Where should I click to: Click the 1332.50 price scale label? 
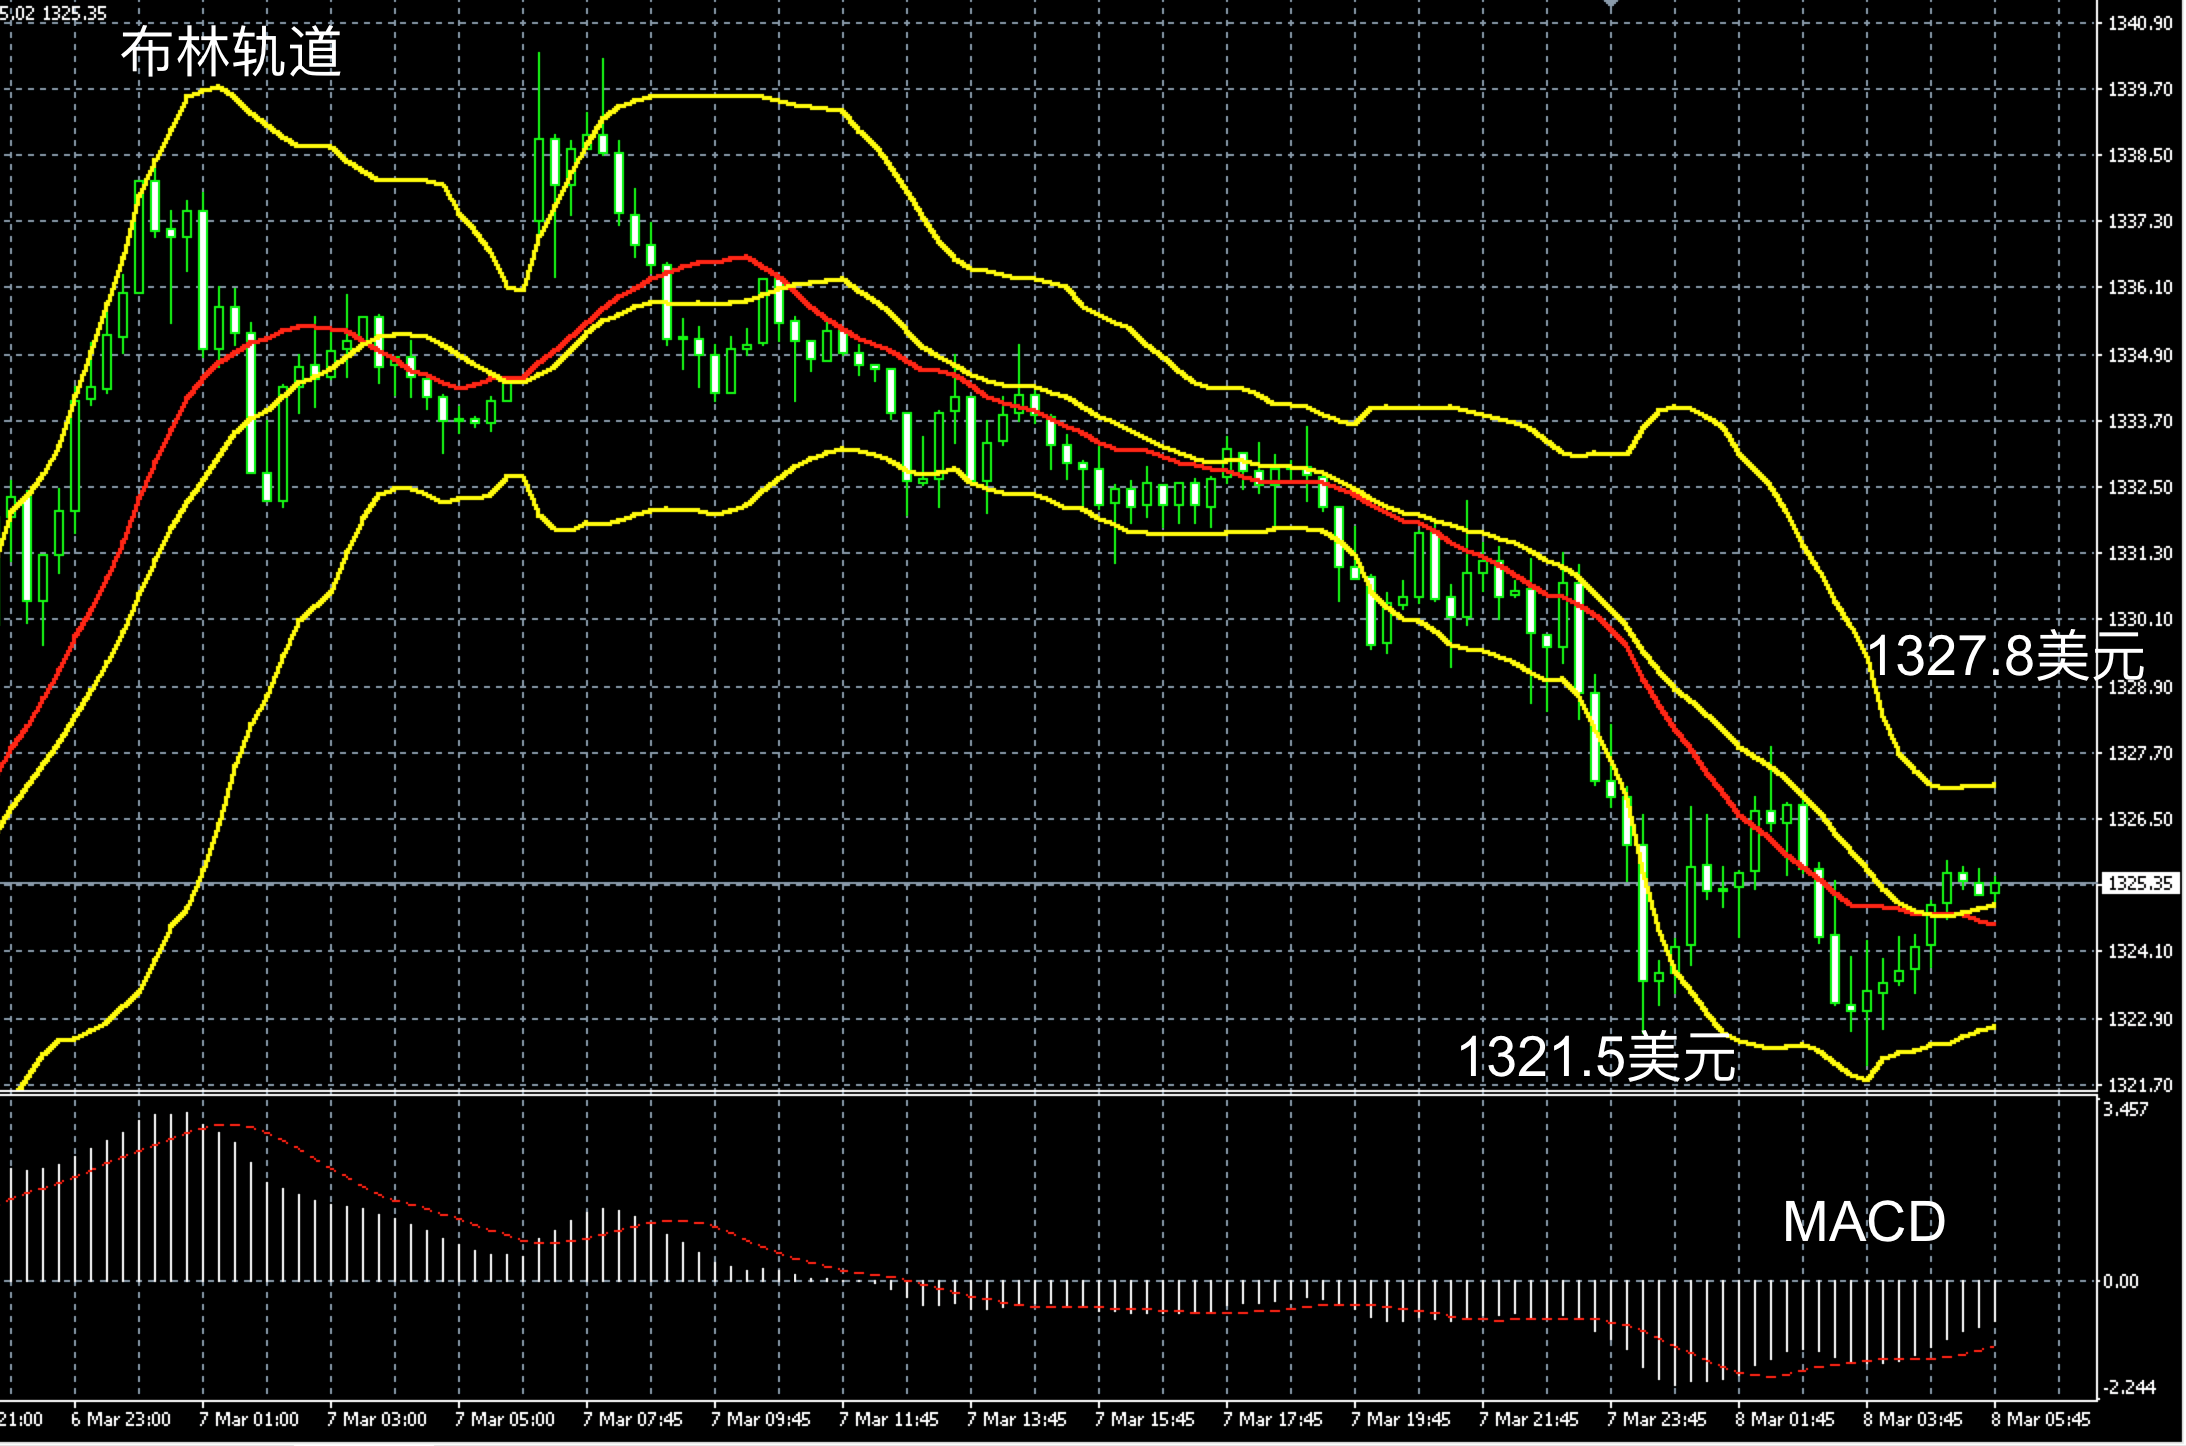point(2139,488)
